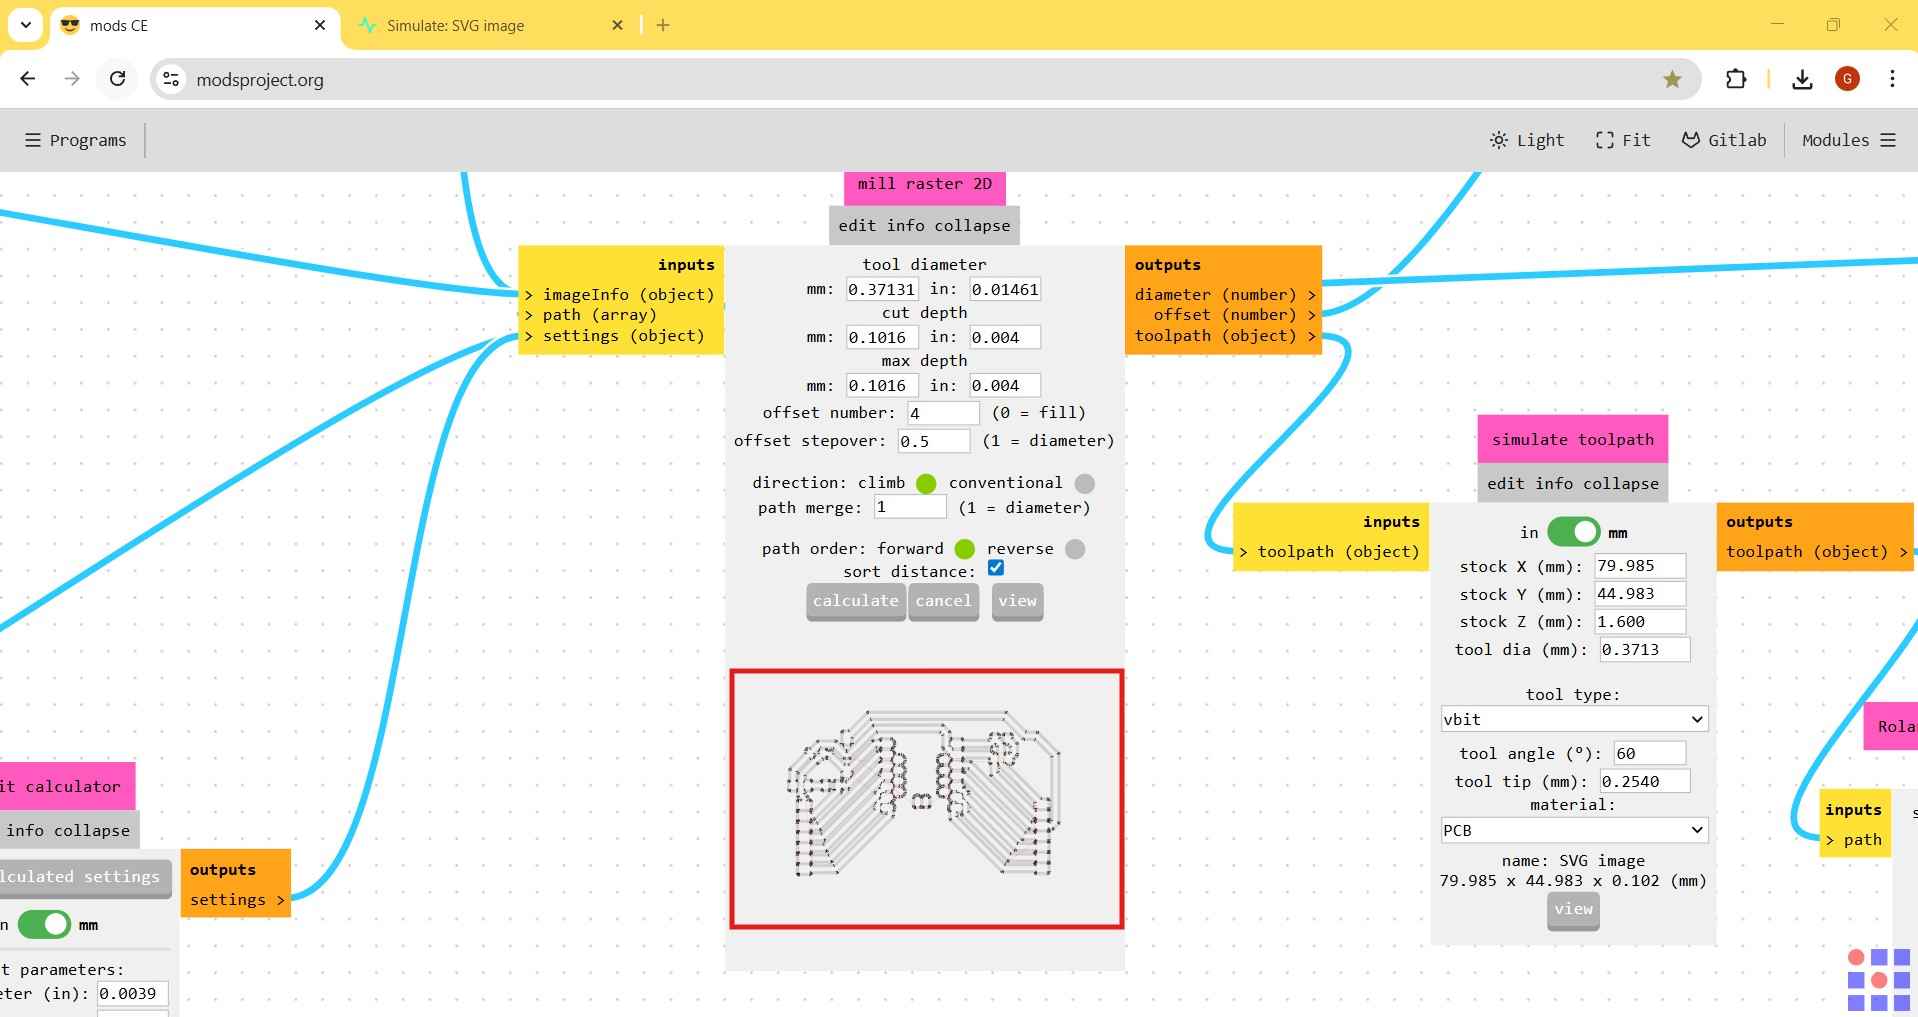Fit all modules to view
The image size is (1918, 1017).
pos(1623,140)
